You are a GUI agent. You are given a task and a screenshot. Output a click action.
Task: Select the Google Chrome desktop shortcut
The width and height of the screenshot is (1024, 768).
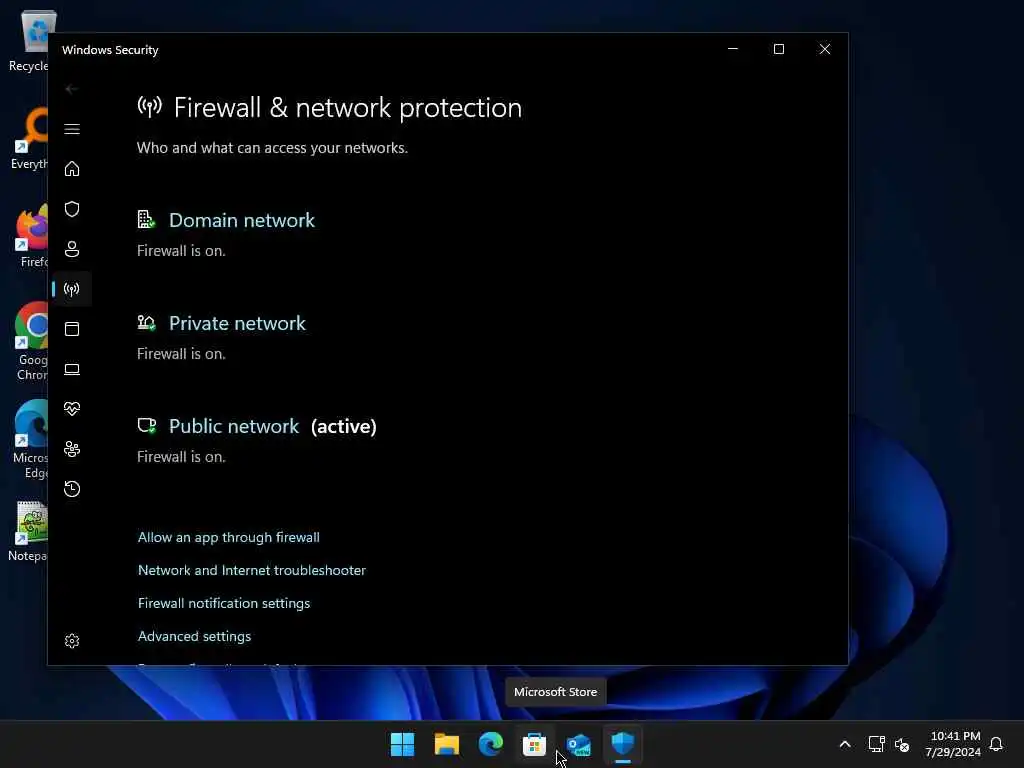coord(29,342)
